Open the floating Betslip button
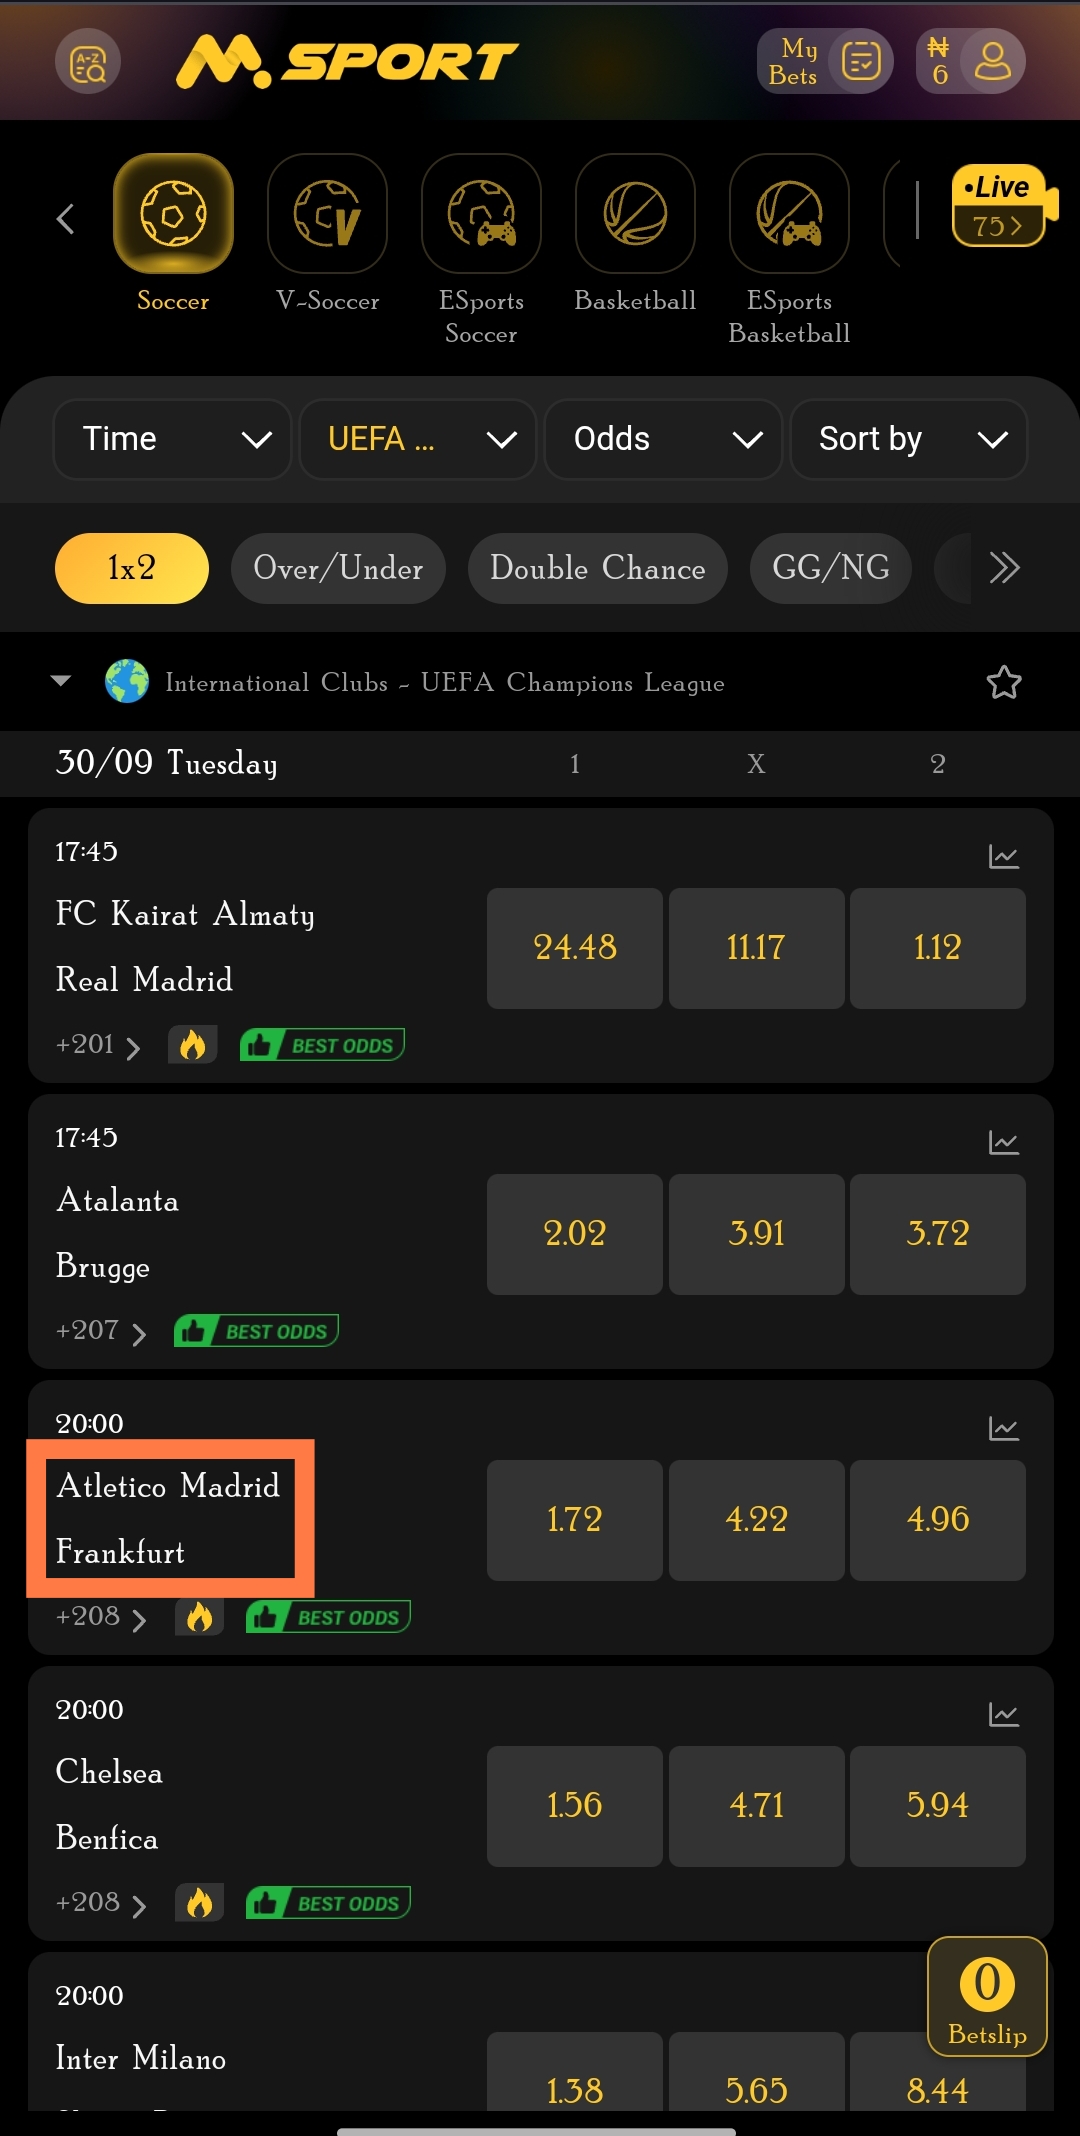 [987, 1996]
